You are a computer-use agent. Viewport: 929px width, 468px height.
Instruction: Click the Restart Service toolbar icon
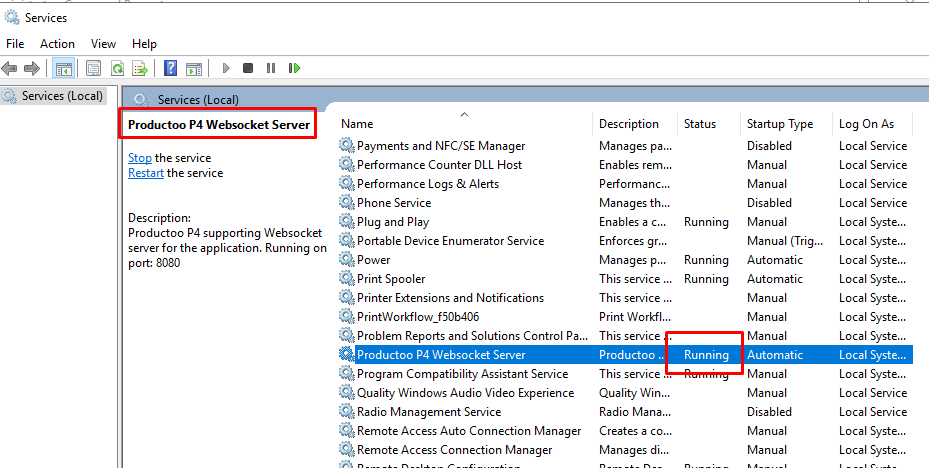294,68
